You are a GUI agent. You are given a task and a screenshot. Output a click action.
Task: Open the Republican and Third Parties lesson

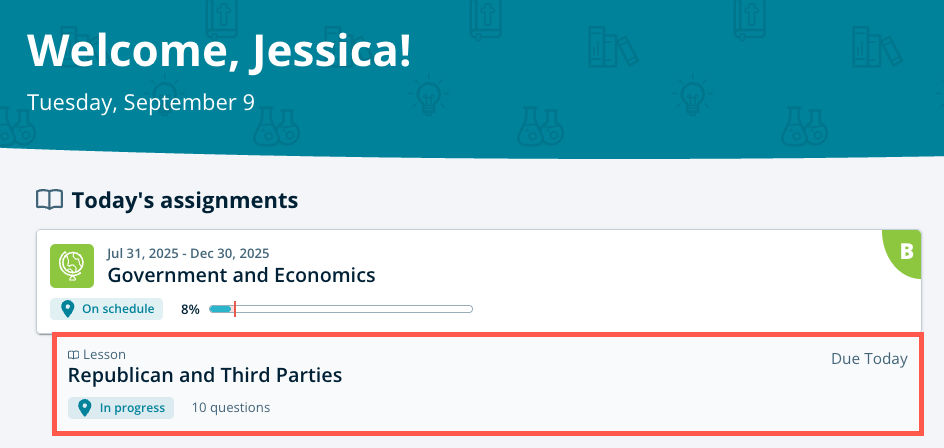pyautogui.click(x=205, y=376)
